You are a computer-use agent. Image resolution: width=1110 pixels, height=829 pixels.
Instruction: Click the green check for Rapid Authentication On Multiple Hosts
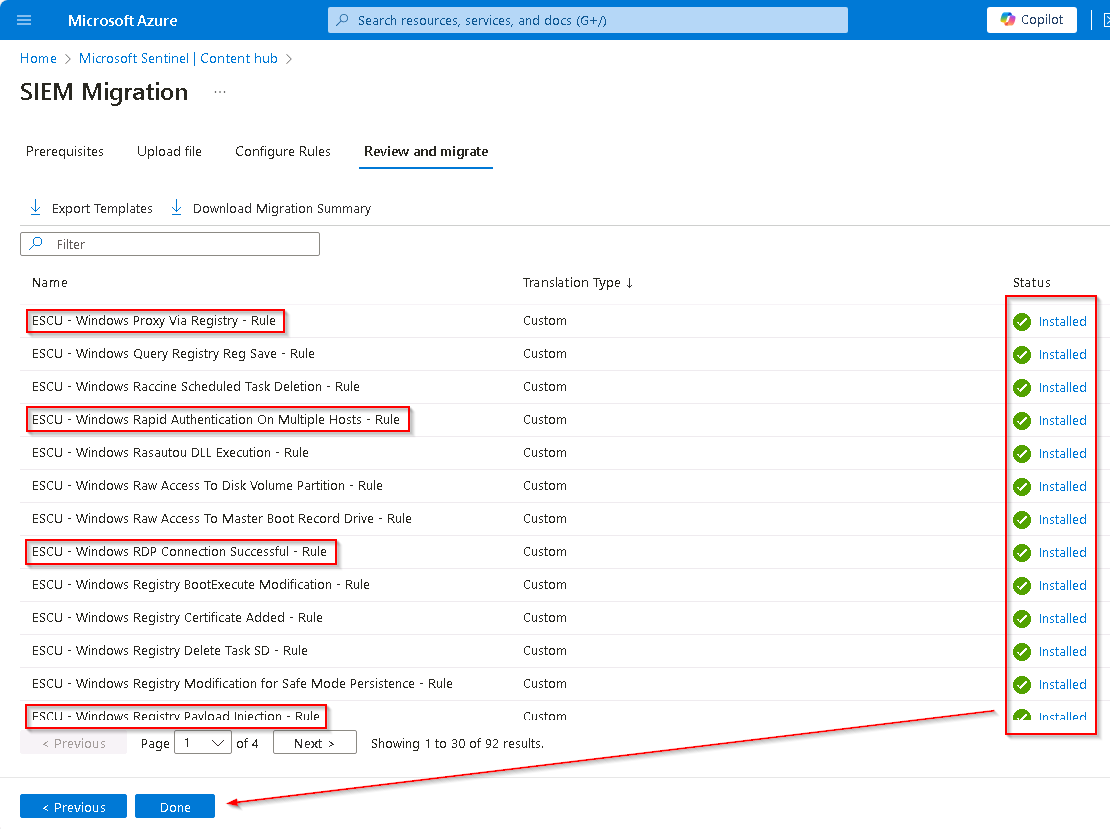click(x=1022, y=421)
